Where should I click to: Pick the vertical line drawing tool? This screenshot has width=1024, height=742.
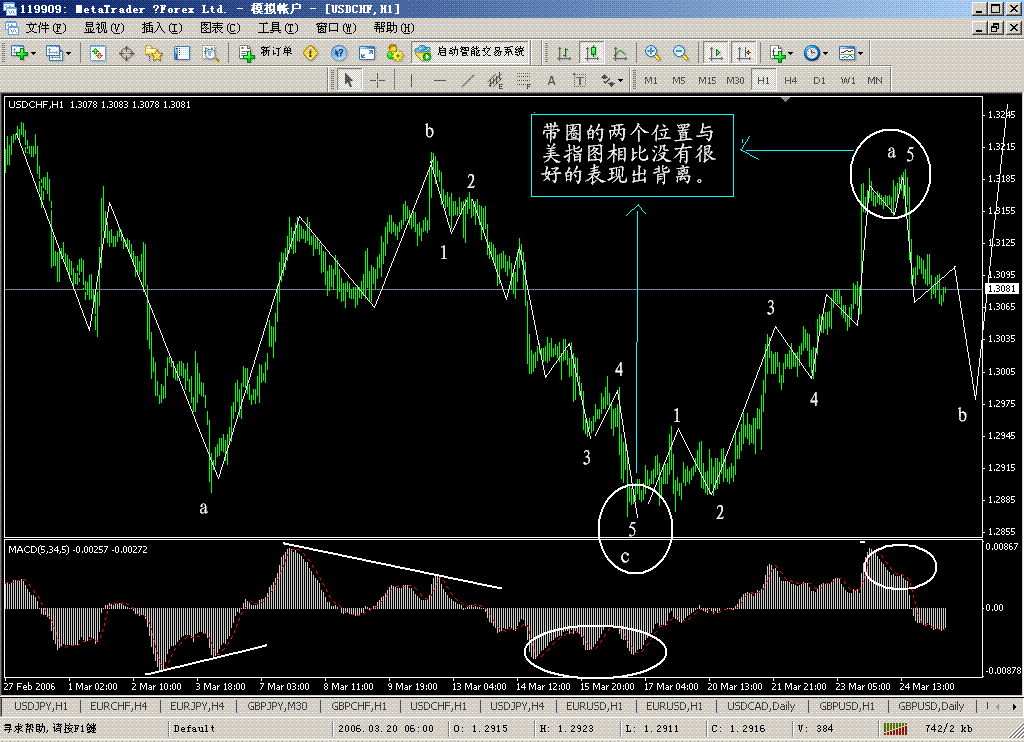(411, 80)
